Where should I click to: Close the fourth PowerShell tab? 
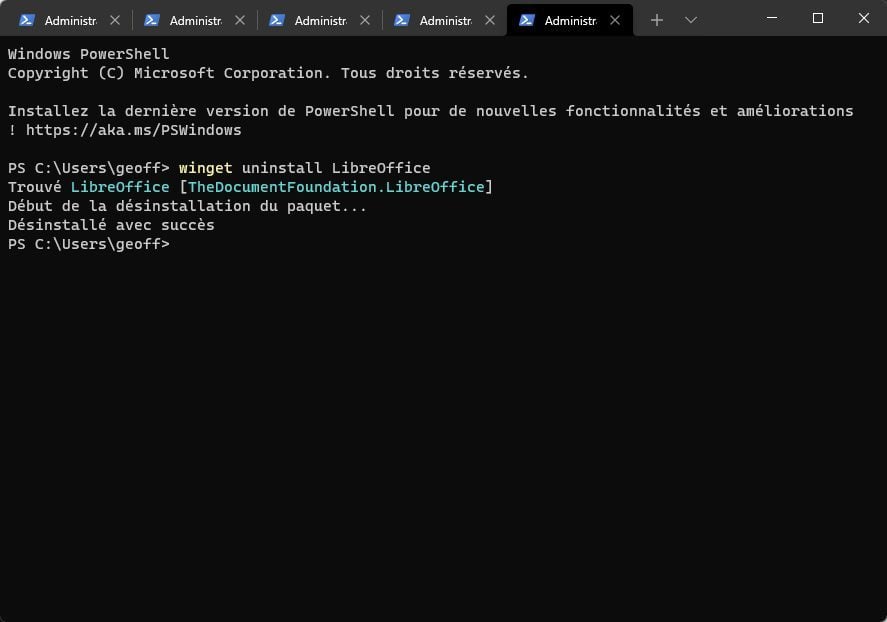(x=490, y=20)
